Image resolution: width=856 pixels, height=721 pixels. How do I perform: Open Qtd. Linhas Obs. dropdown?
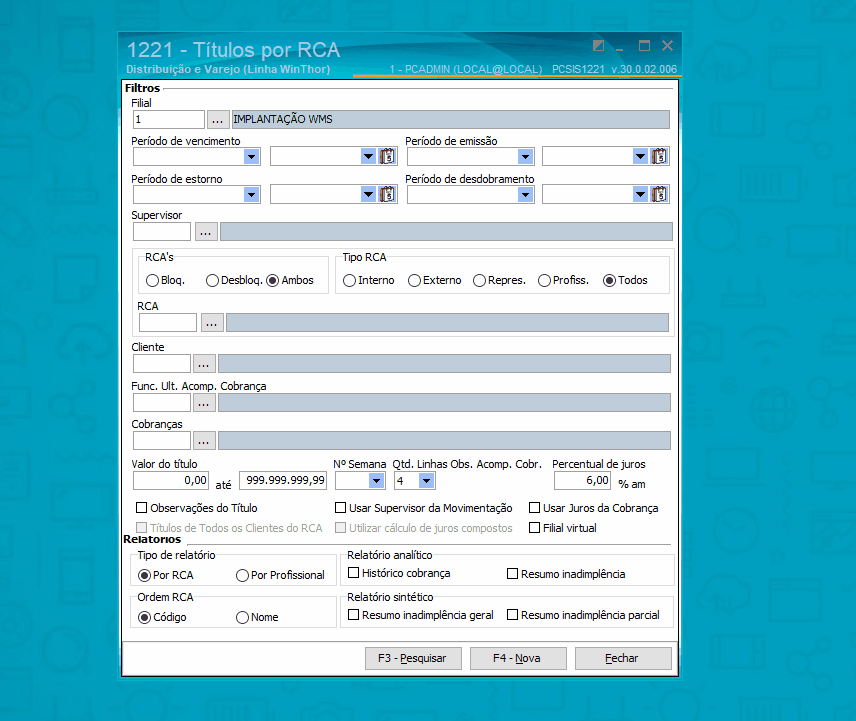426,481
